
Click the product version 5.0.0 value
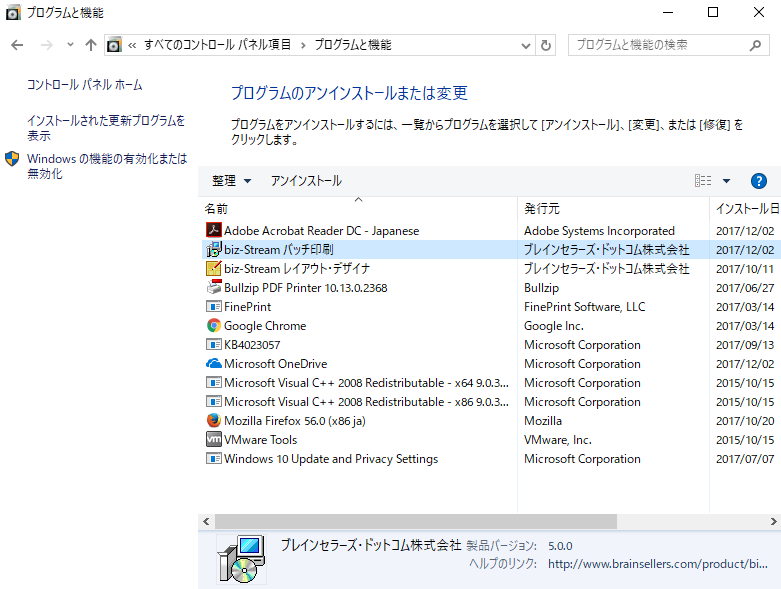[560, 546]
